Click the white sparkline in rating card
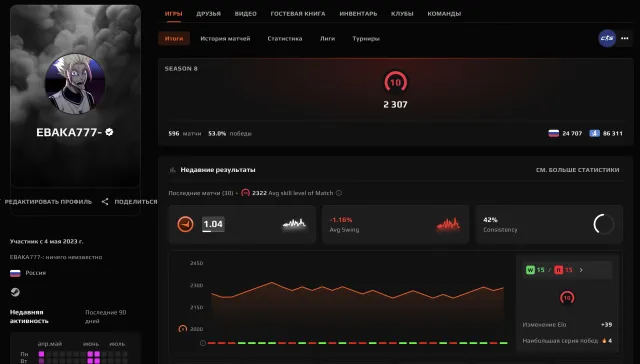640x364 pixels. [x=294, y=224]
